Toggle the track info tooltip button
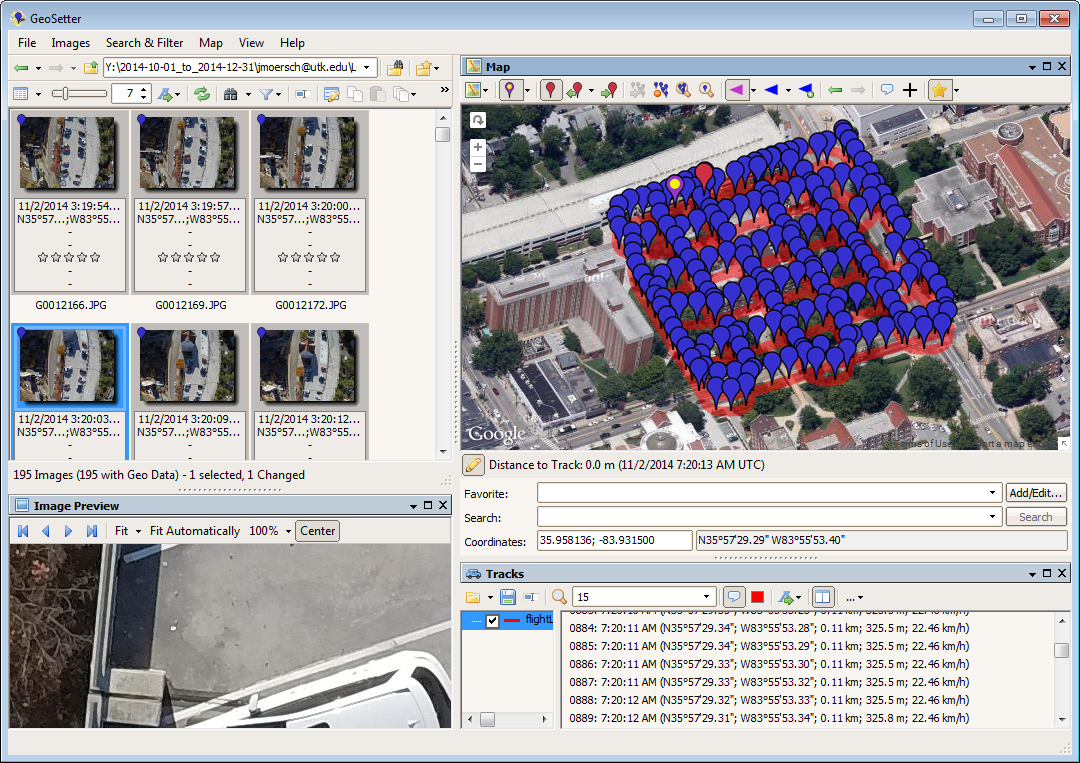This screenshot has width=1080, height=763. (x=733, y=597)
